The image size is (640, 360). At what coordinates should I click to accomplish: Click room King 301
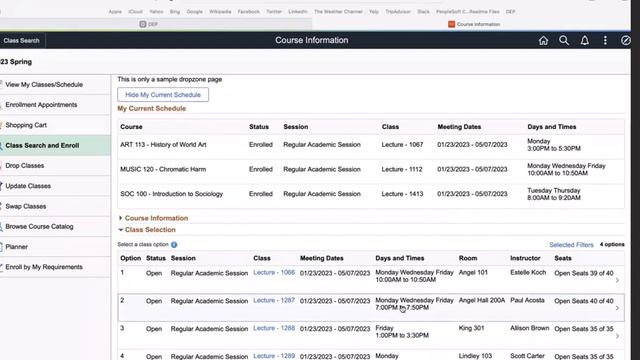[x=471, y=328]
